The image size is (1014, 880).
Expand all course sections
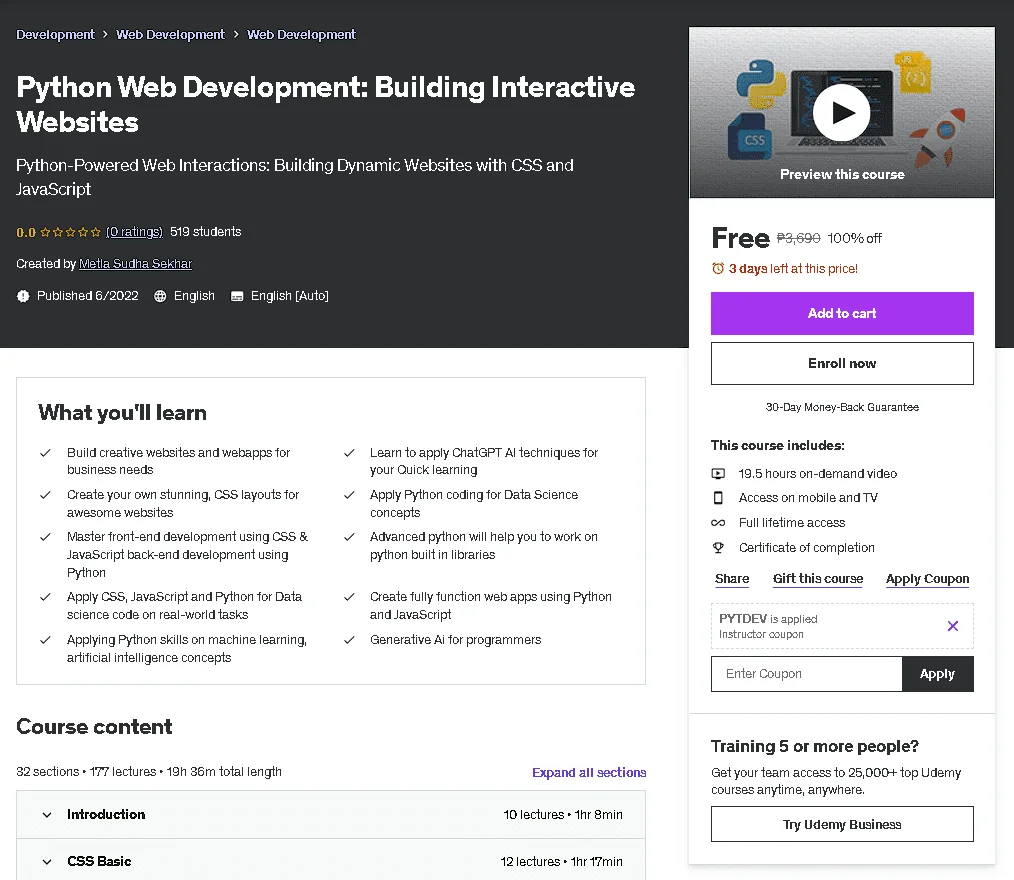coord(588,772)
